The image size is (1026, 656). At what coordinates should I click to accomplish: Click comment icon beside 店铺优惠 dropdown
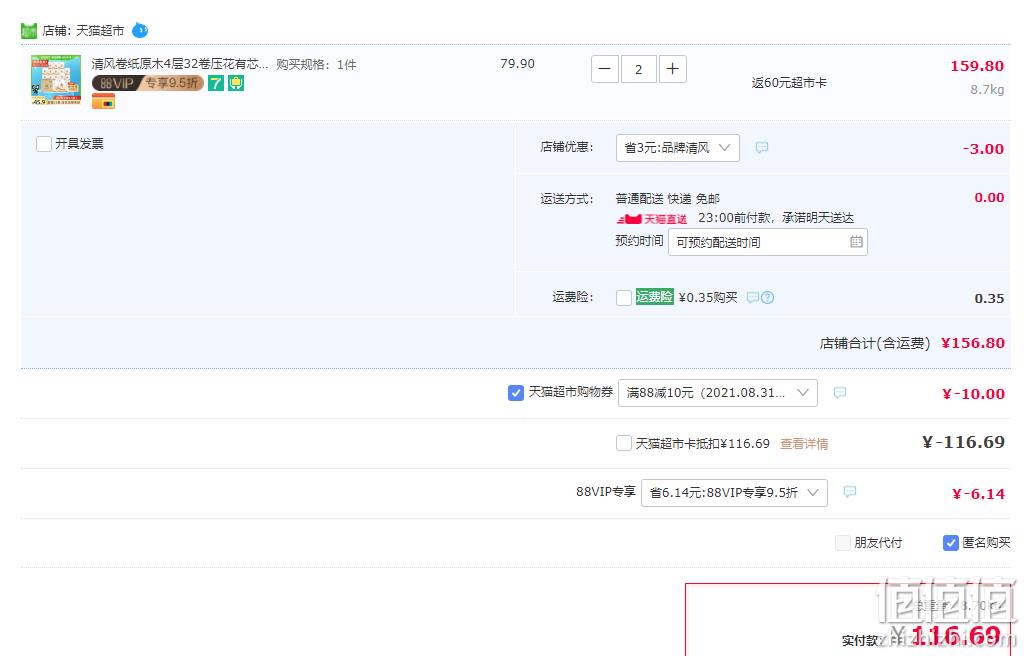[762, 148]
